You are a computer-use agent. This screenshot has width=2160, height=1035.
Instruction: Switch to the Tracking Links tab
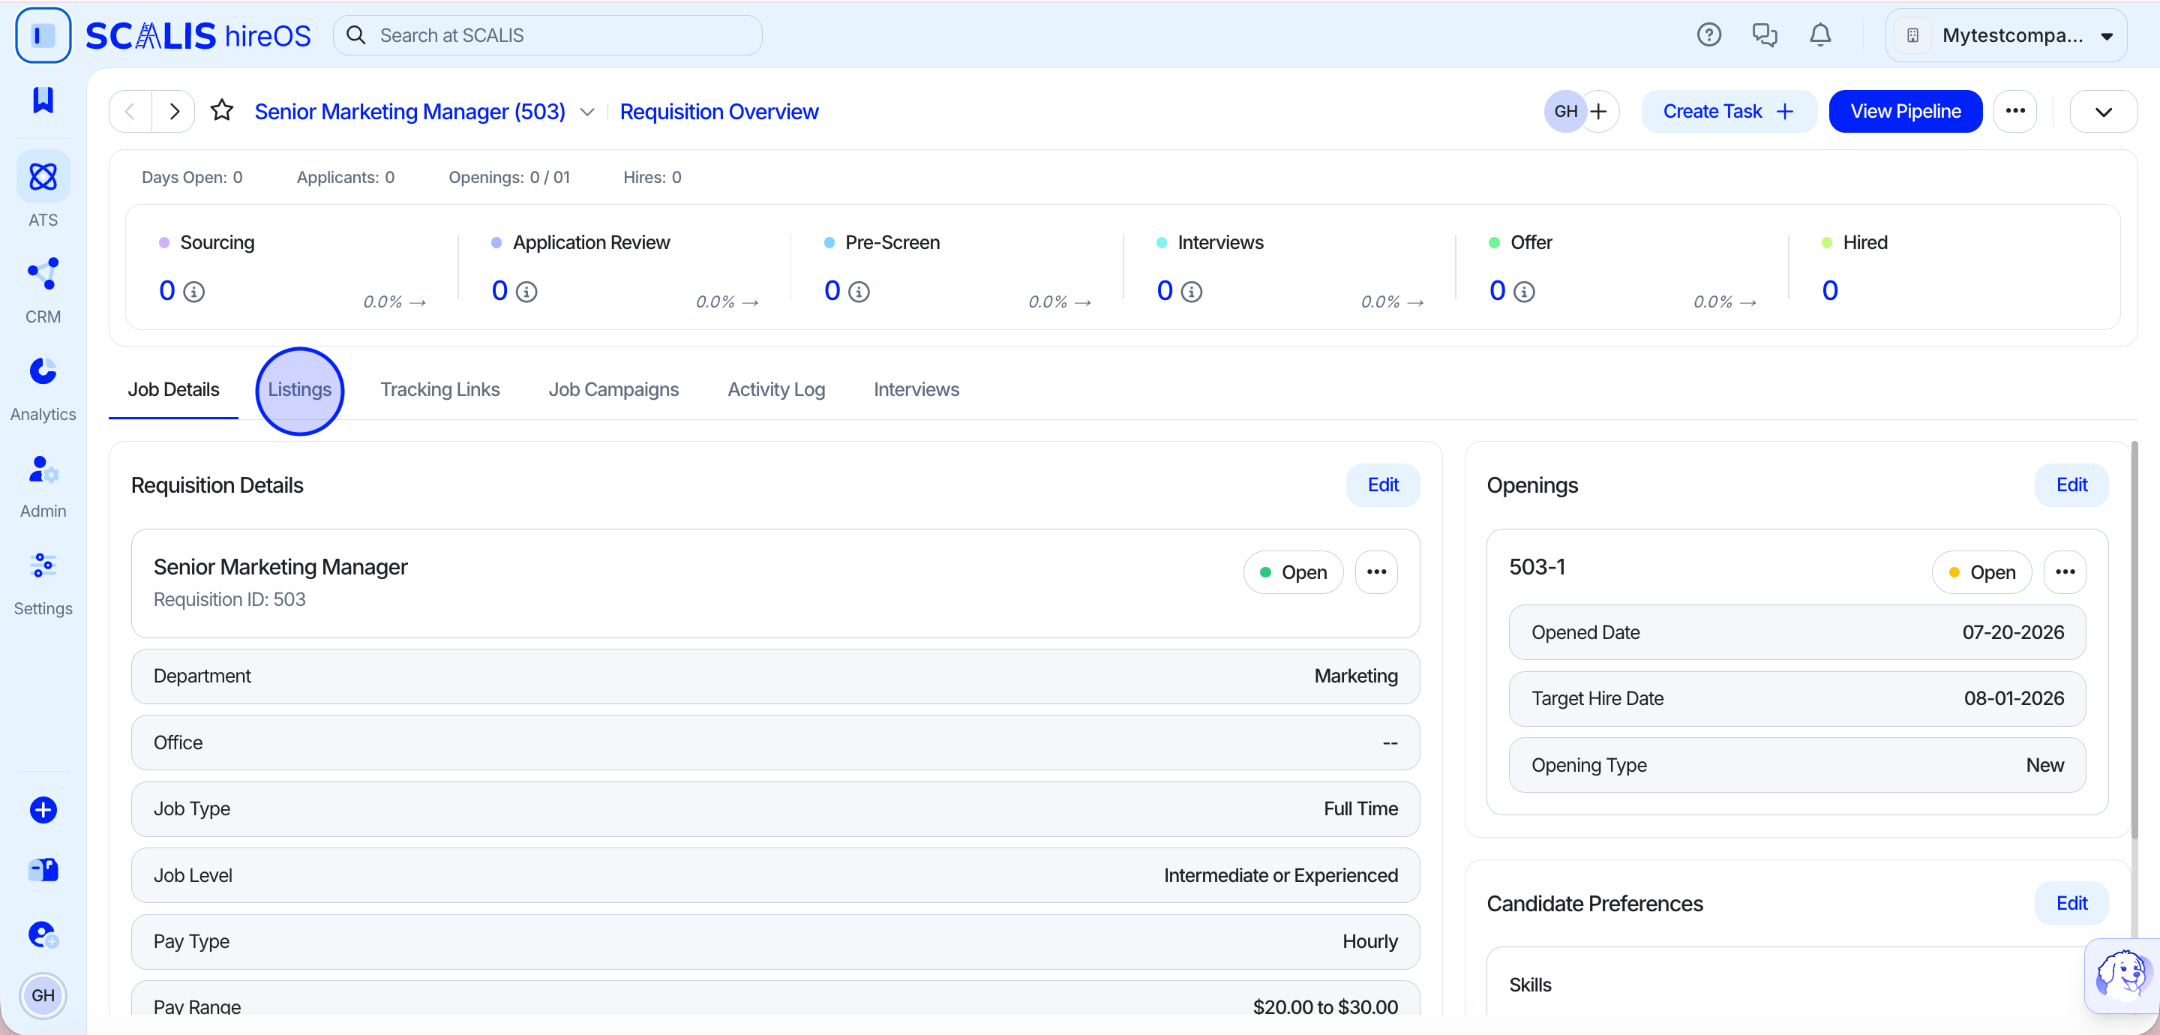pos(440,389)
